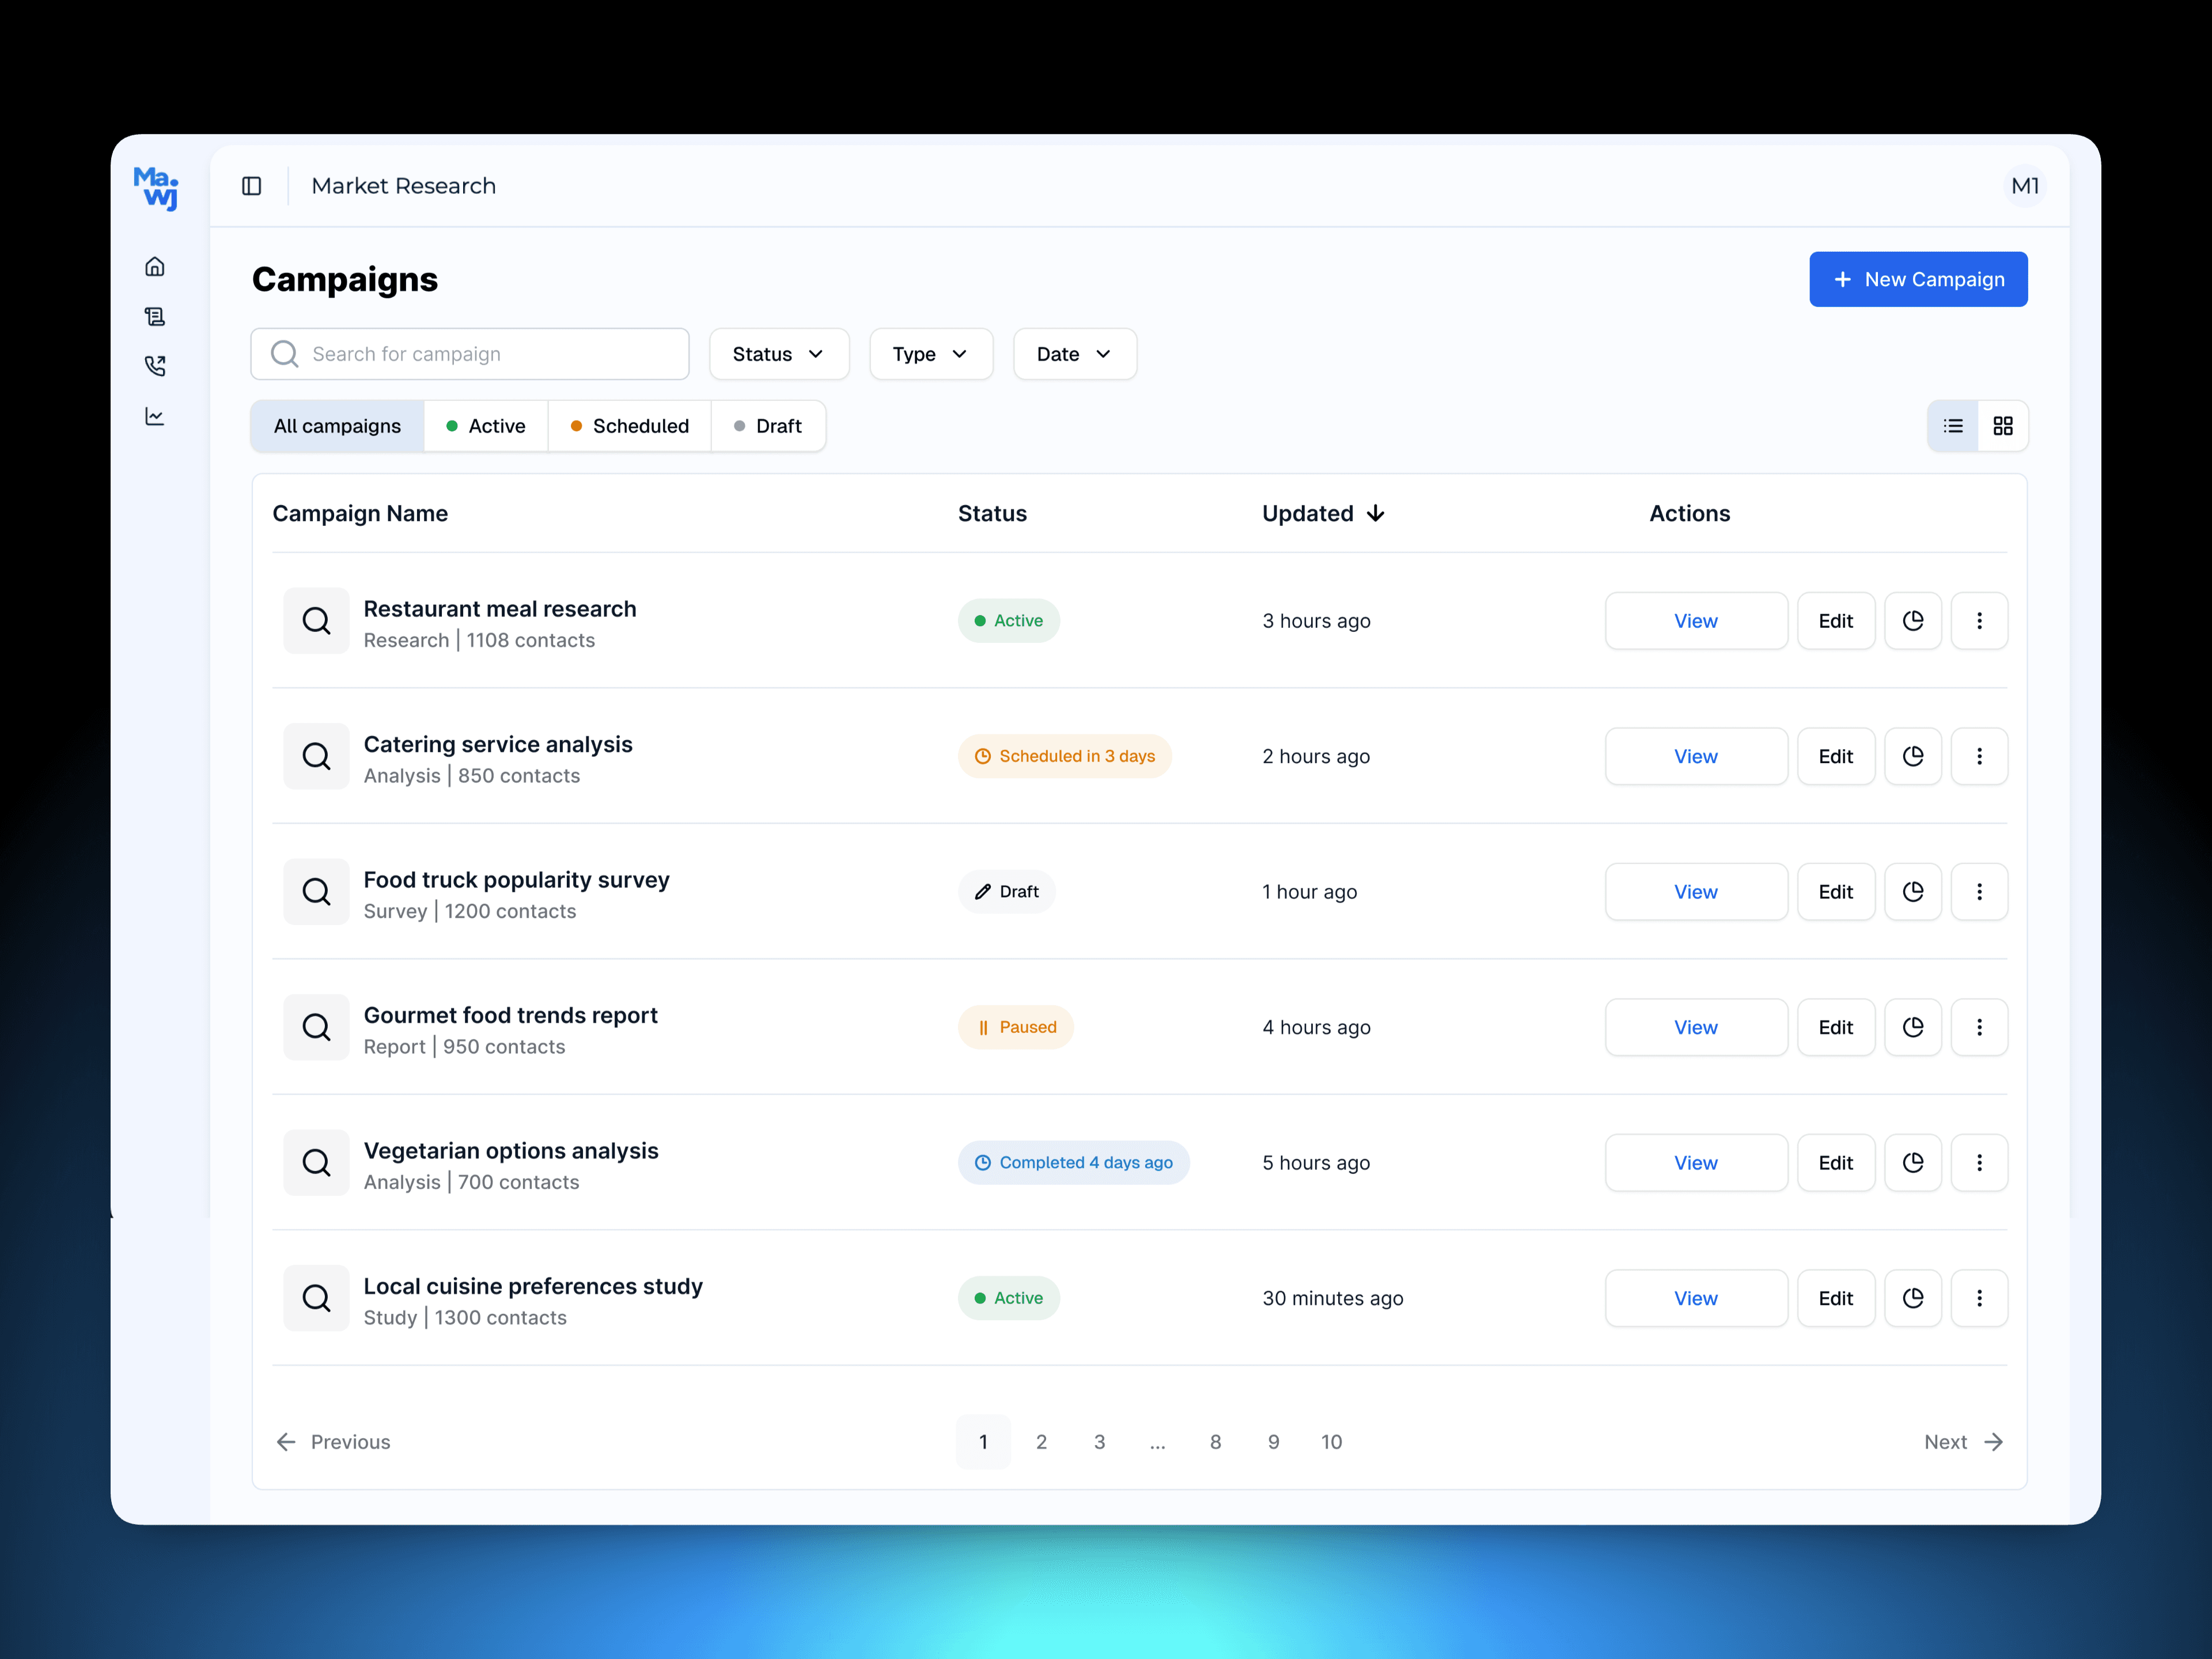This screenshot has width=2212, height=1659.
Task: Go to page 3 in pagination
Action: tap(1099, 1442)
